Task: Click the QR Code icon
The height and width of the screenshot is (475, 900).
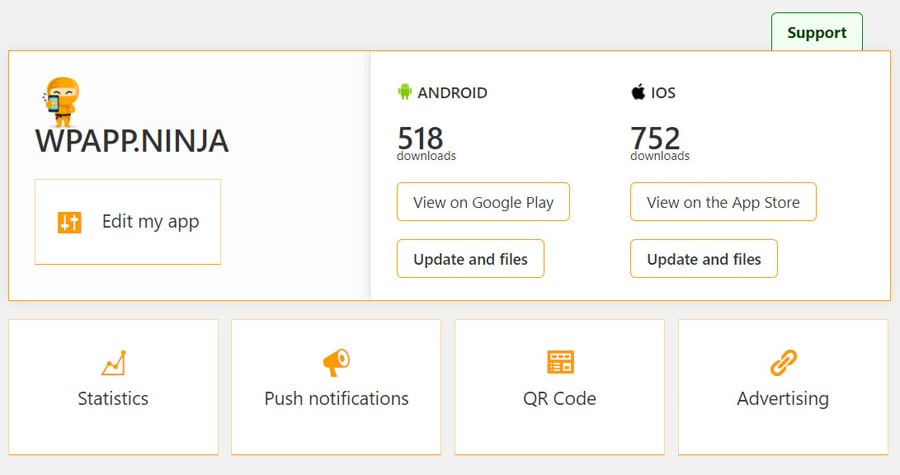Action: [560, 362]
